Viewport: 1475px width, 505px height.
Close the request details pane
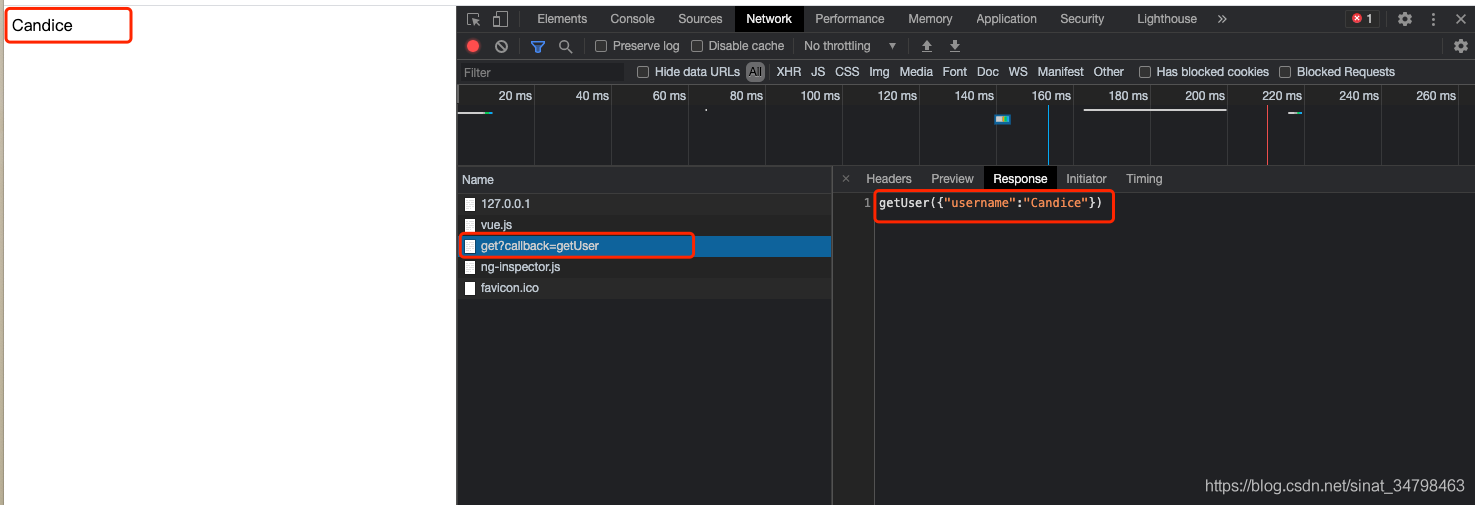[x=845, y=179]
